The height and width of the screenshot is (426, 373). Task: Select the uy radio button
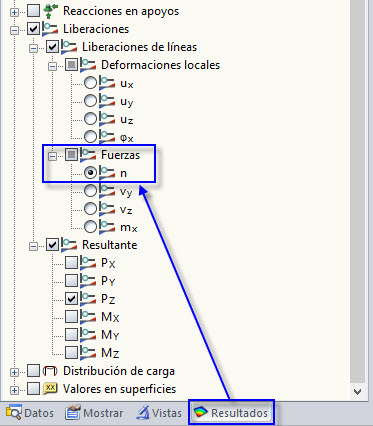[90, 101]
